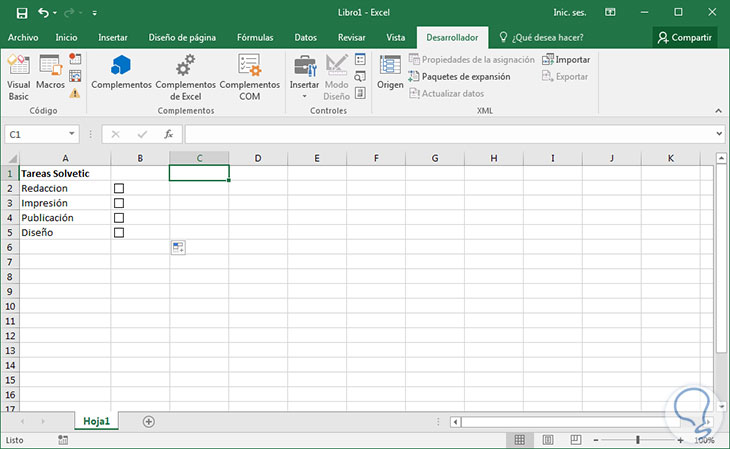Screen dimensions: 730x449
Task: Click the vertical scrollbar up arrow
Action: point(721,158)
